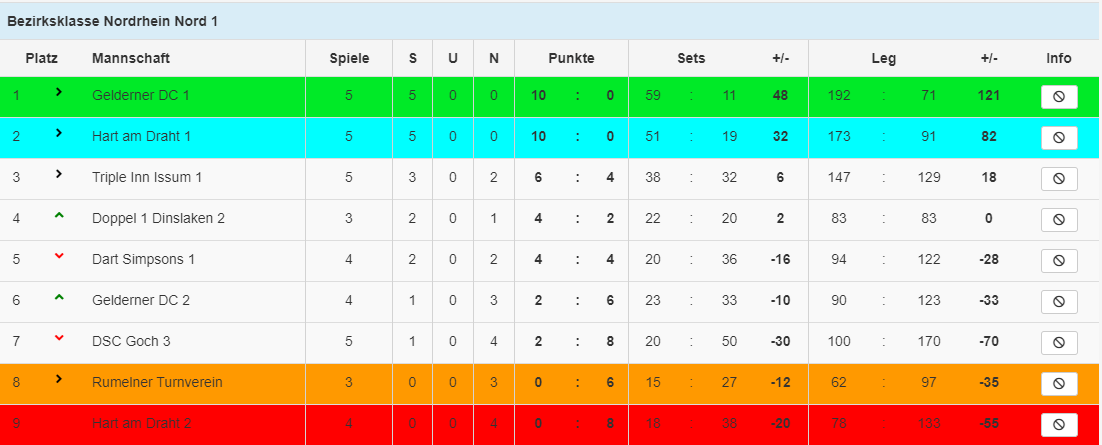Open info for Rumelner Turnverein
Screen dimensions: 1102x445
coord(1058,384)
